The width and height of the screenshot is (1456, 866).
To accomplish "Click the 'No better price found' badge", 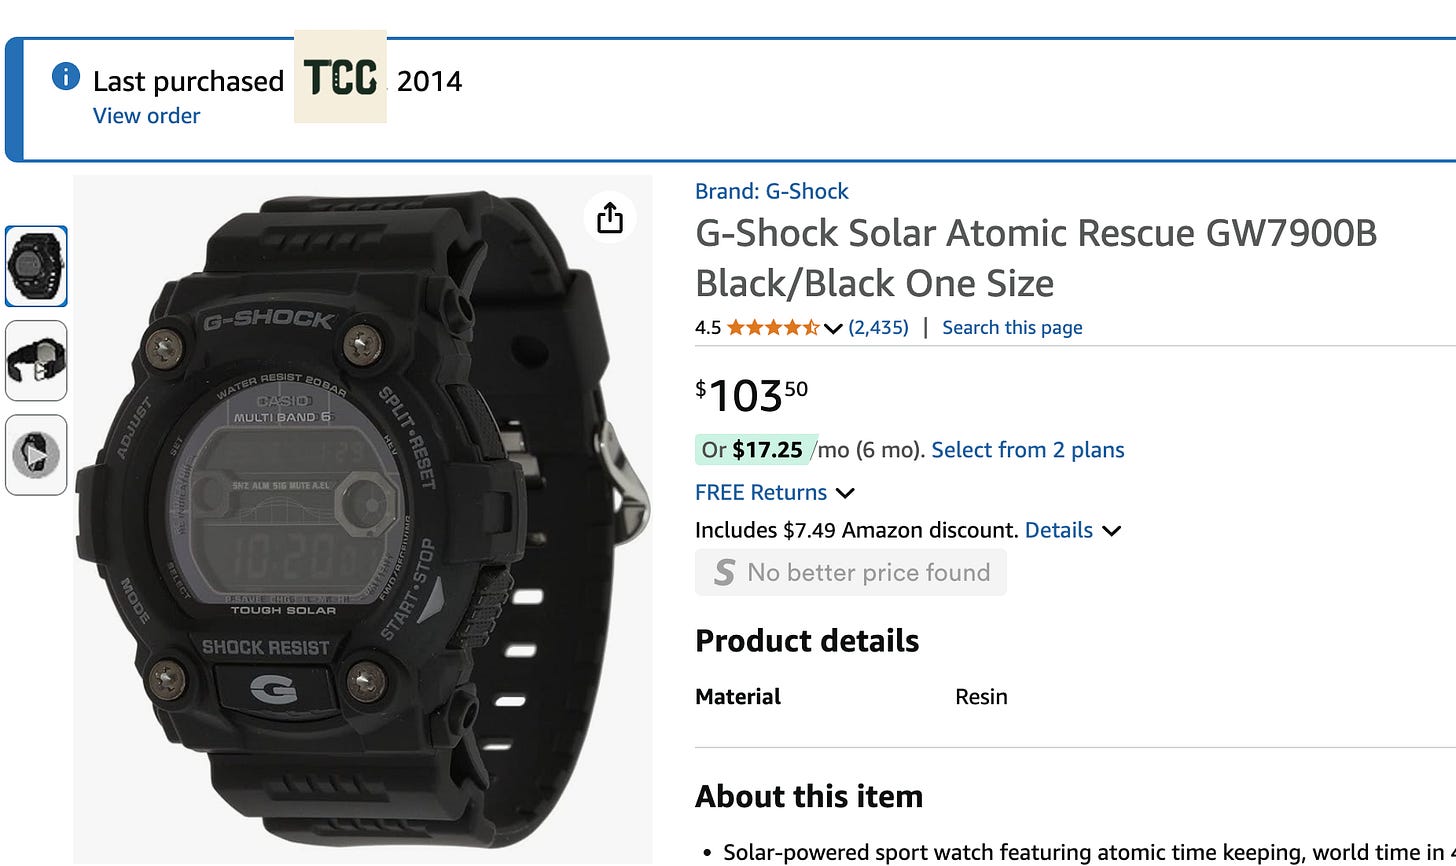I will (850, 572).
